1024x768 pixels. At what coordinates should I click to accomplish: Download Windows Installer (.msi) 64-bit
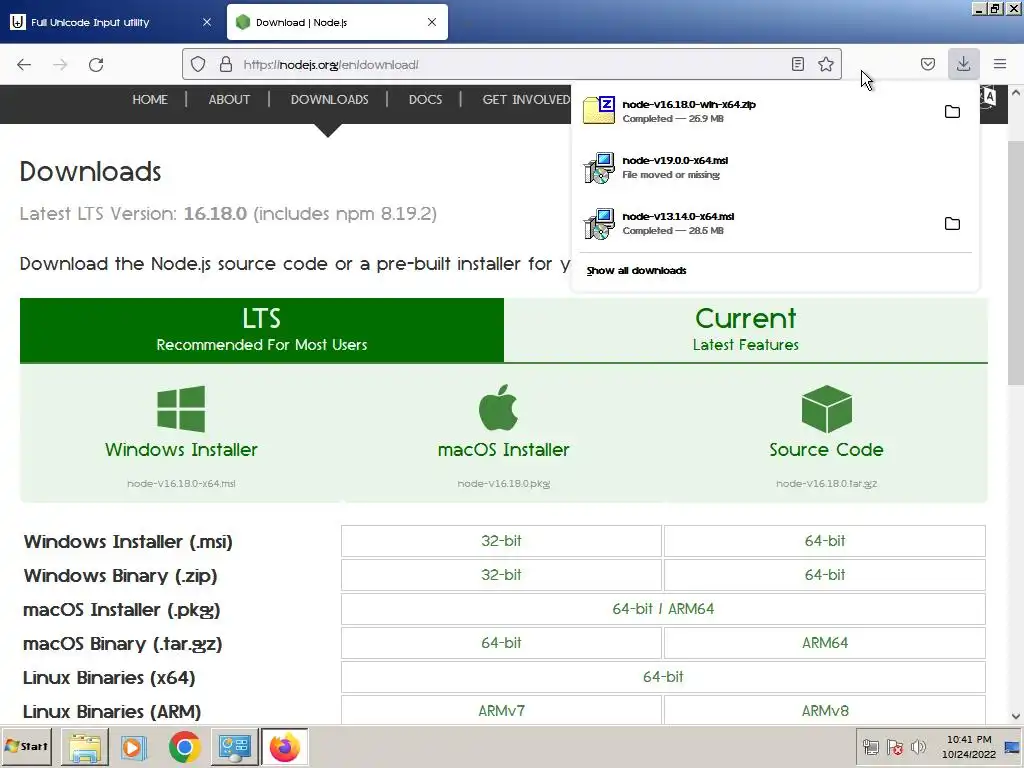pyautogui.click(x=825, y=541)
